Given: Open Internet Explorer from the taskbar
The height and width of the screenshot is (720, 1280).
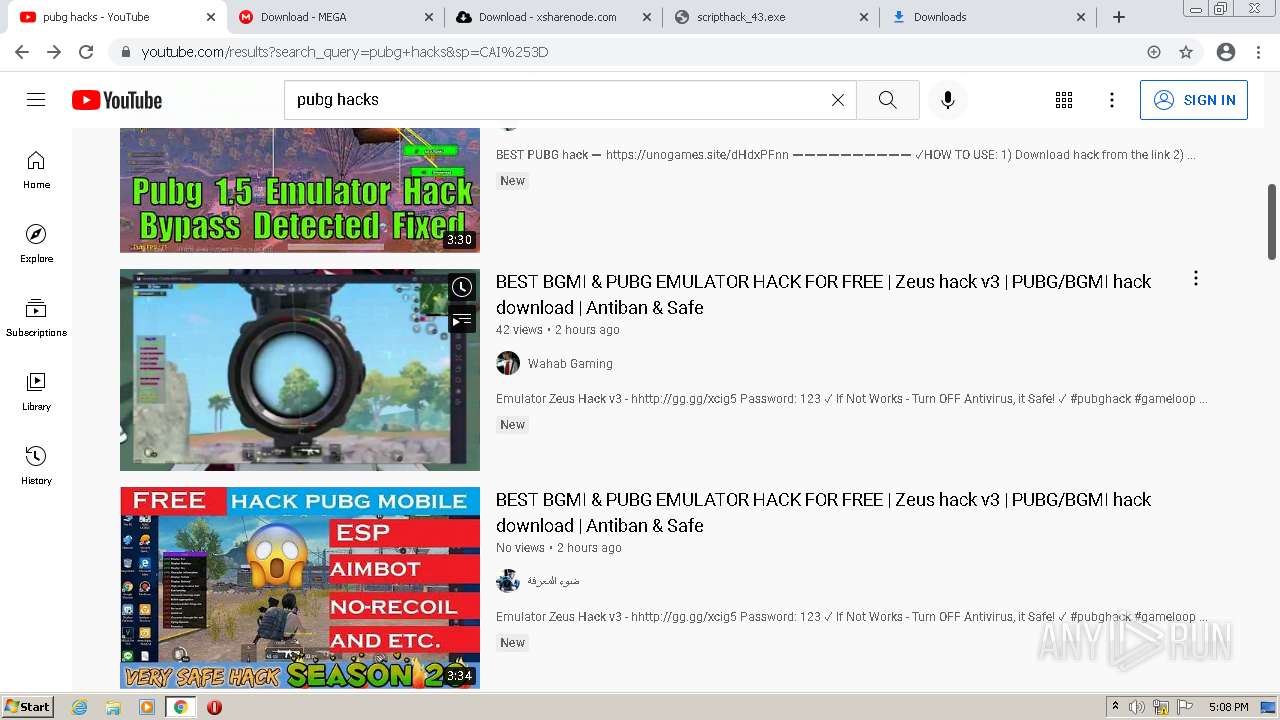Looking at the screenshot, I should [80, 707].
